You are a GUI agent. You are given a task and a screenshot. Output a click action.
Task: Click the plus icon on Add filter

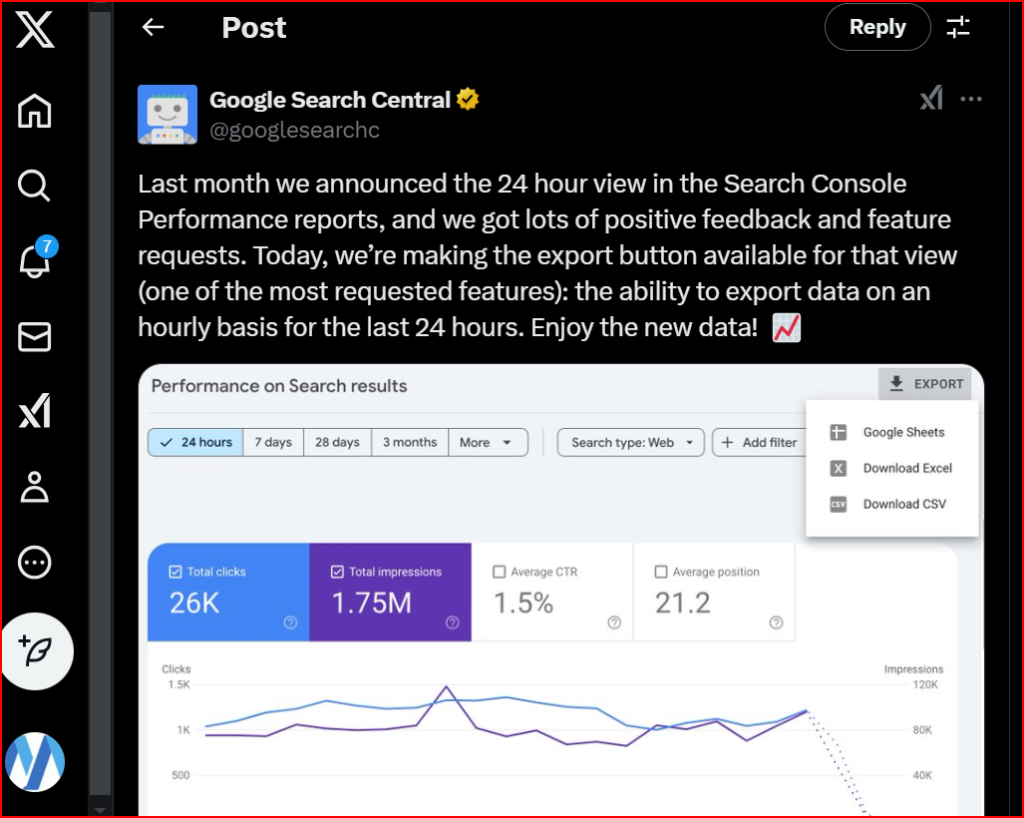pos(728,443)
